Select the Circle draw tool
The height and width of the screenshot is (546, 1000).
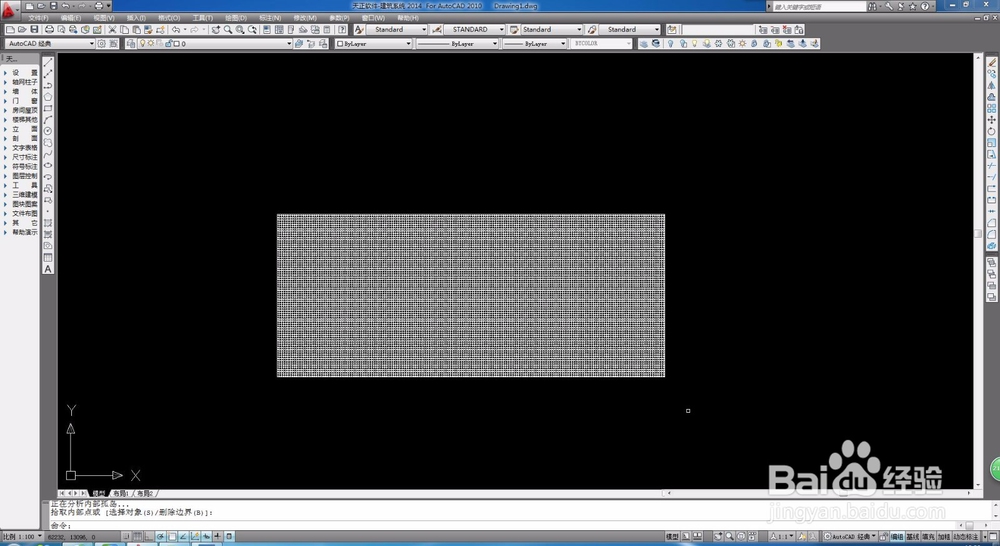(48, 131)
